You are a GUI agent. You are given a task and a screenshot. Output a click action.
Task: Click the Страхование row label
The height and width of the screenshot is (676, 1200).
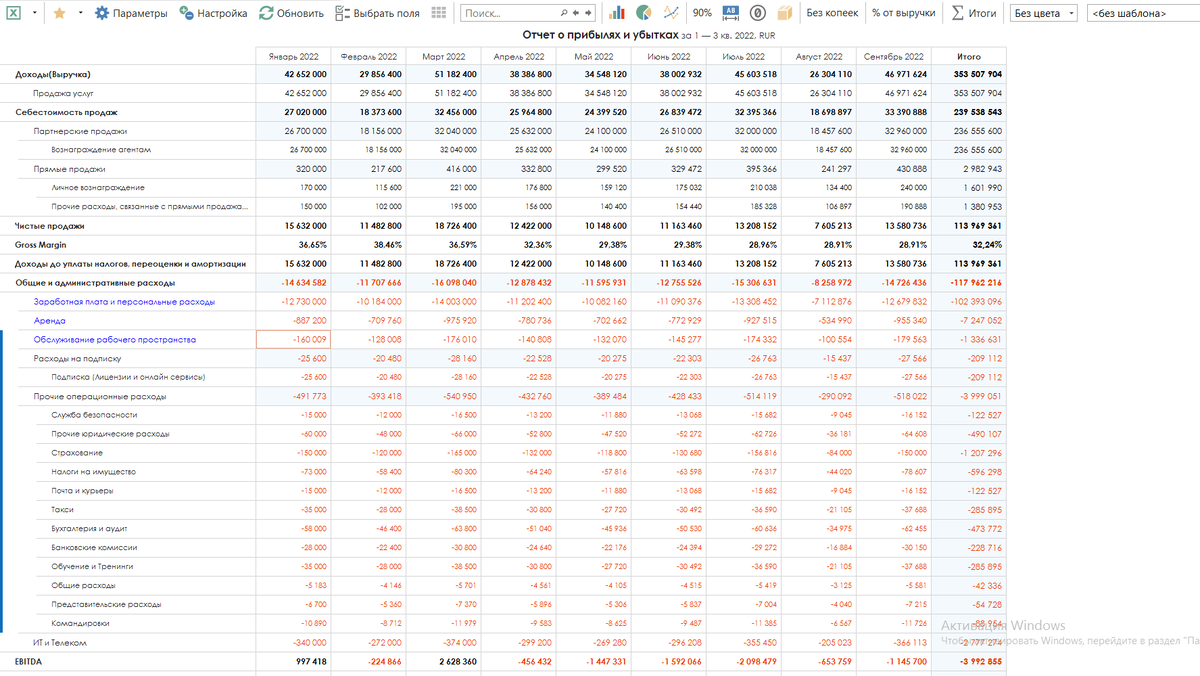(x=77, y=453)
